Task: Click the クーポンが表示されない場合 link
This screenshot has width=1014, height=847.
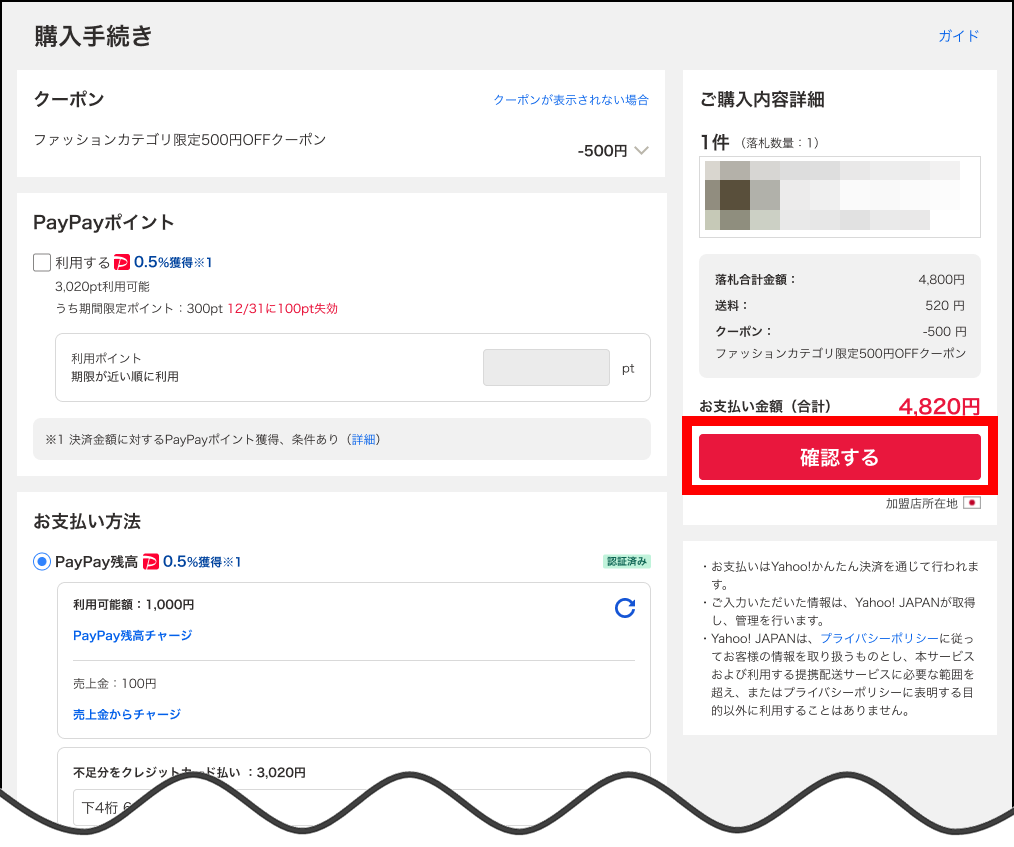Action: point(572,100)
